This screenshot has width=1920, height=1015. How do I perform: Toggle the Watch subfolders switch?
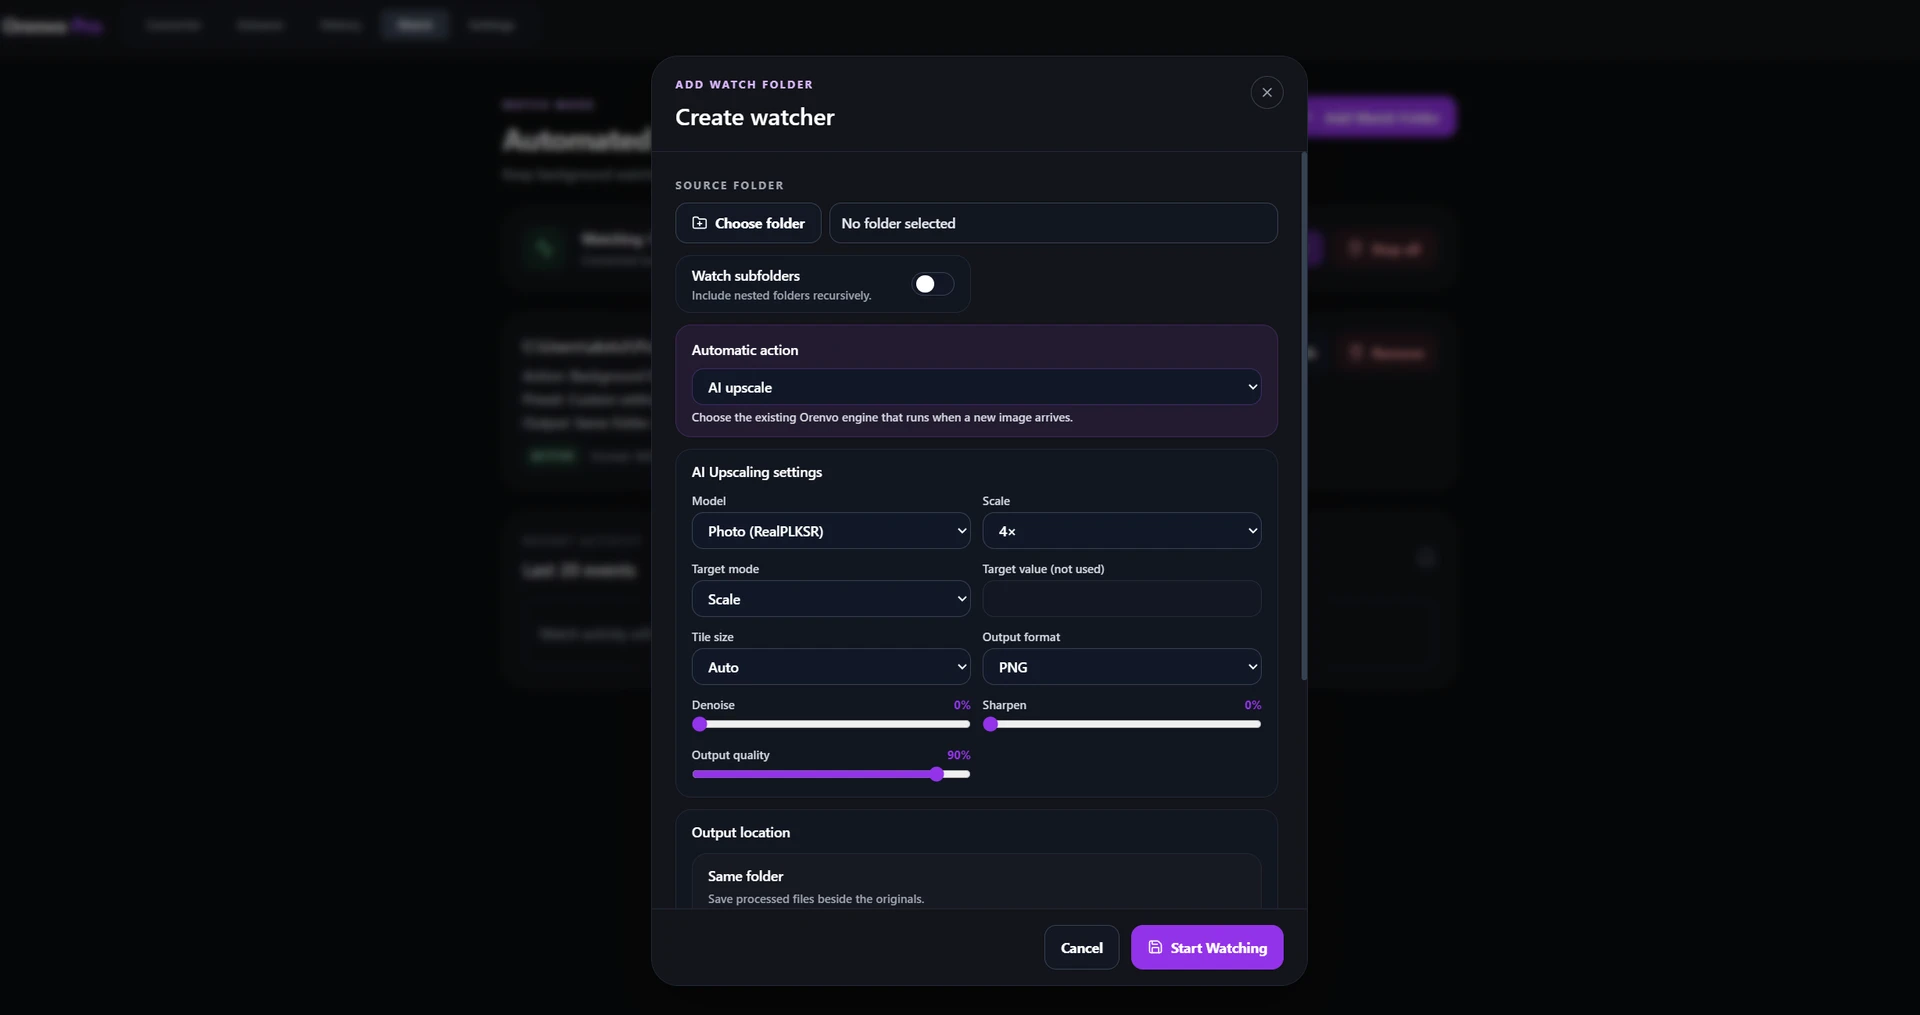933,284
